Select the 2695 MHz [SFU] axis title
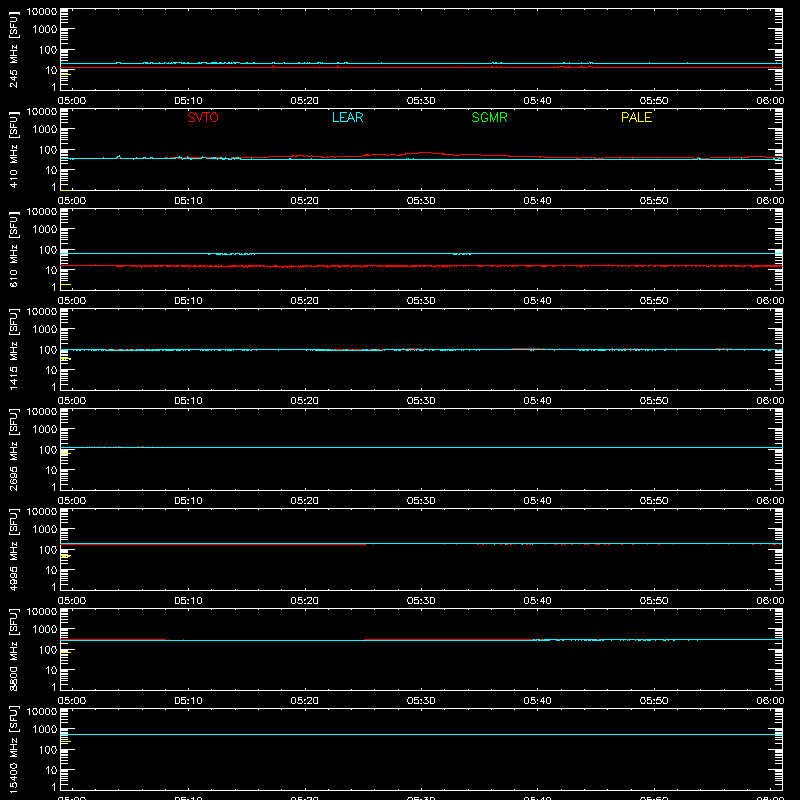 pos(13,449)
